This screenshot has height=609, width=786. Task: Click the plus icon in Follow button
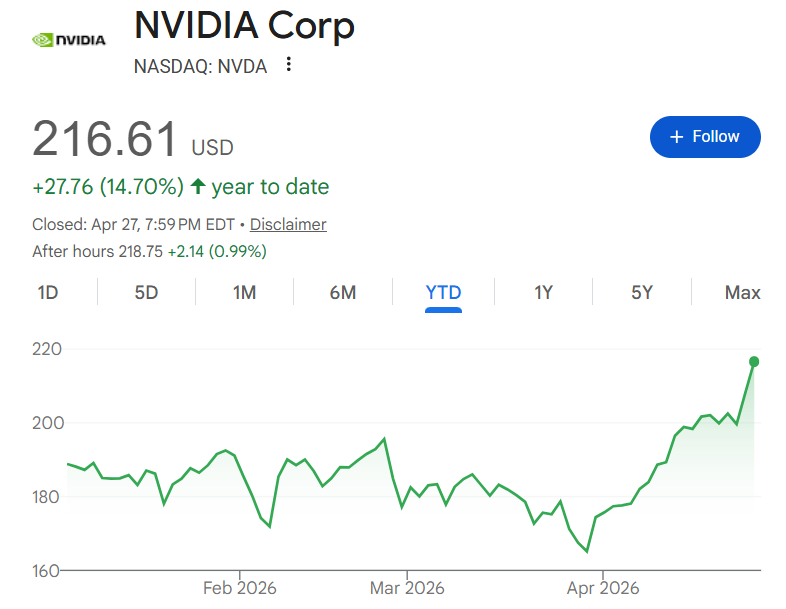pos(677,137)
